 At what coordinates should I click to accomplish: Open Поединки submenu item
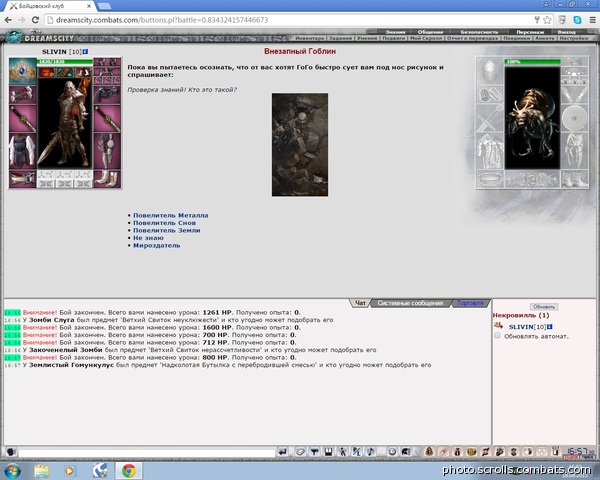[x=516, y=38]
